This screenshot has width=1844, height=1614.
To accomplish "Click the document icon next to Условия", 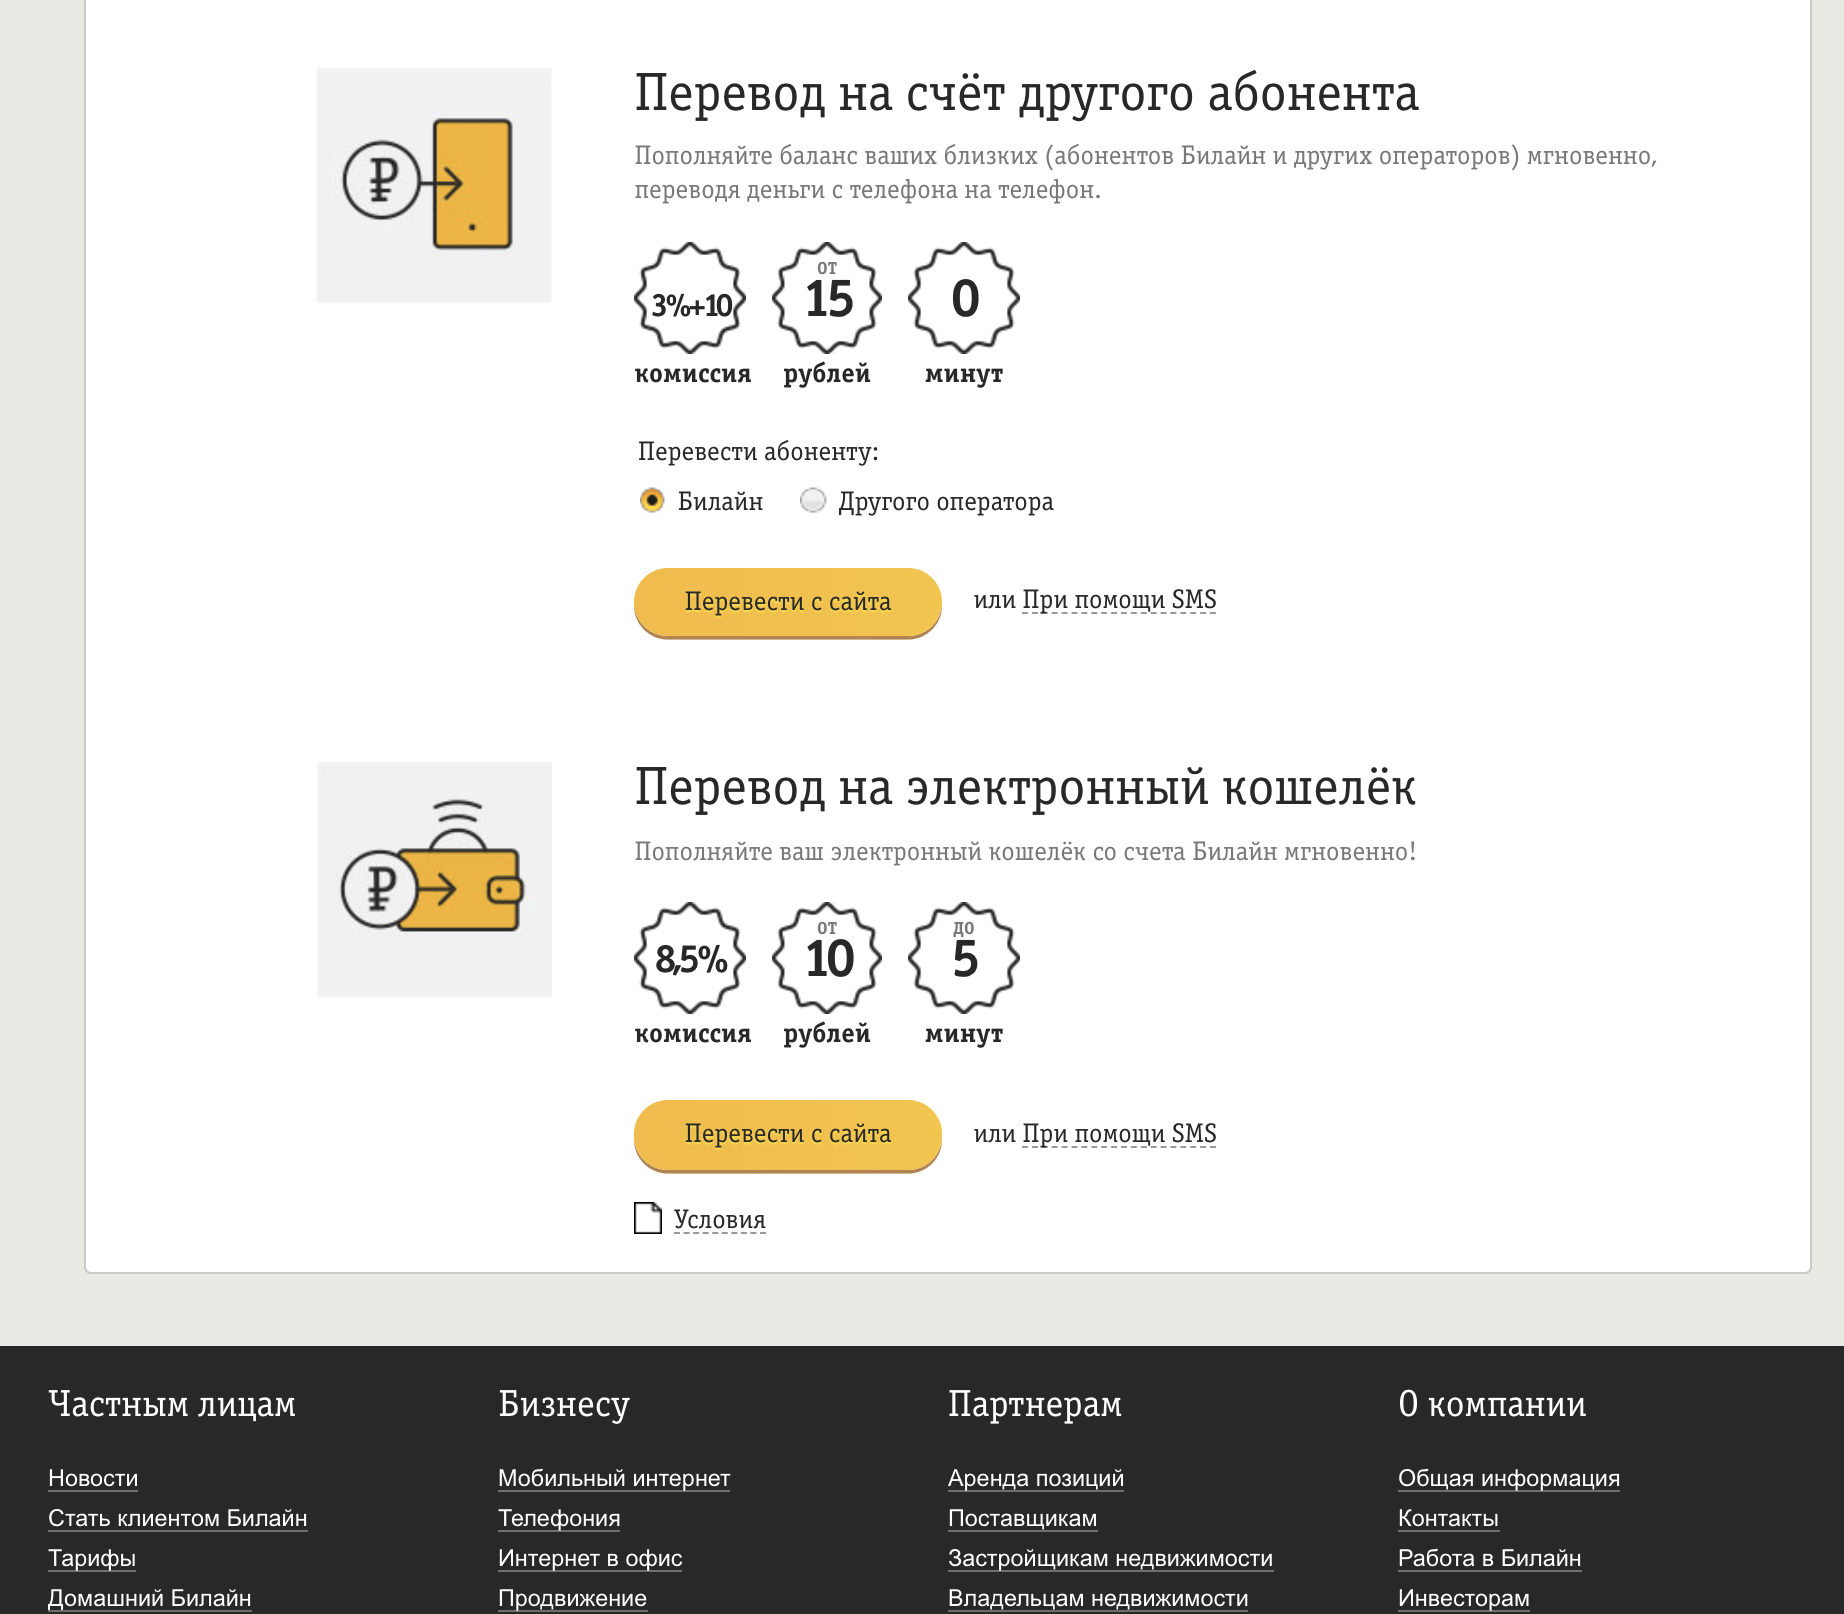I will [x=647, y=1218].
